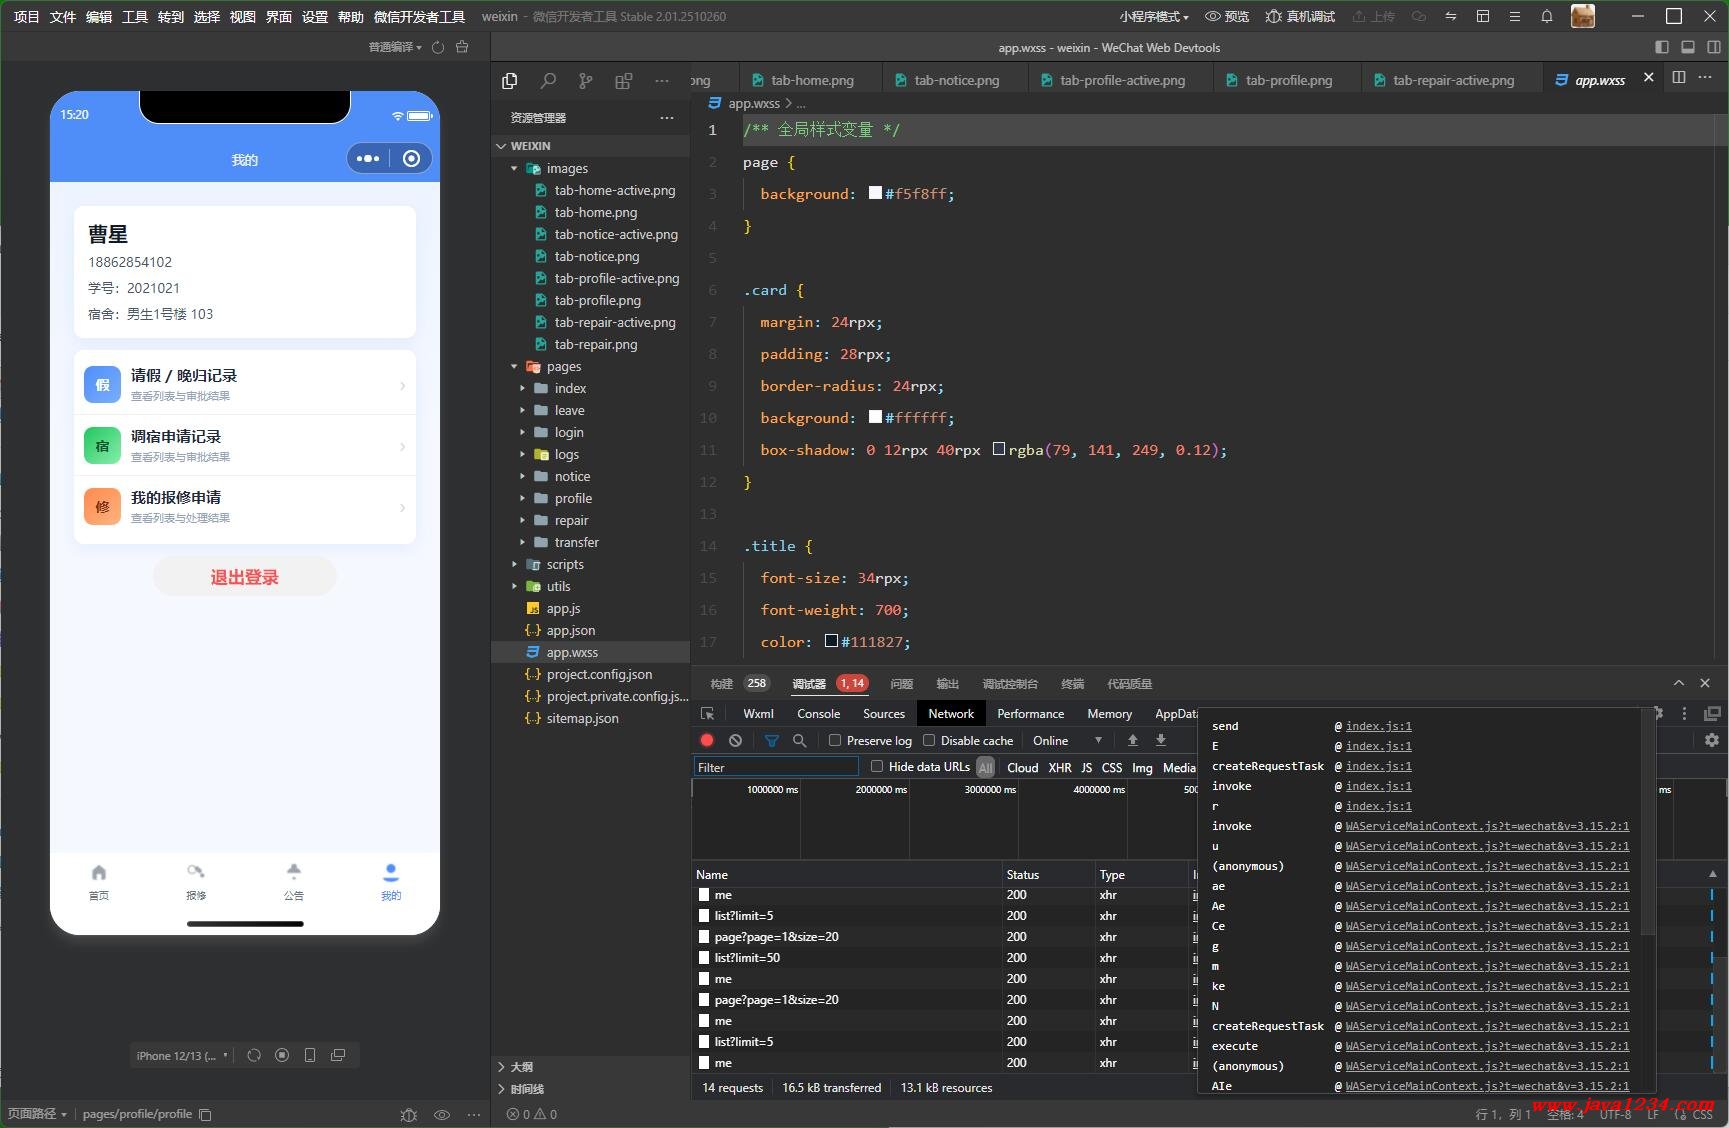This screenshot has height=1128, width=1729.
Task: Click the network Filter input field
Action: [x=776, y=767]
